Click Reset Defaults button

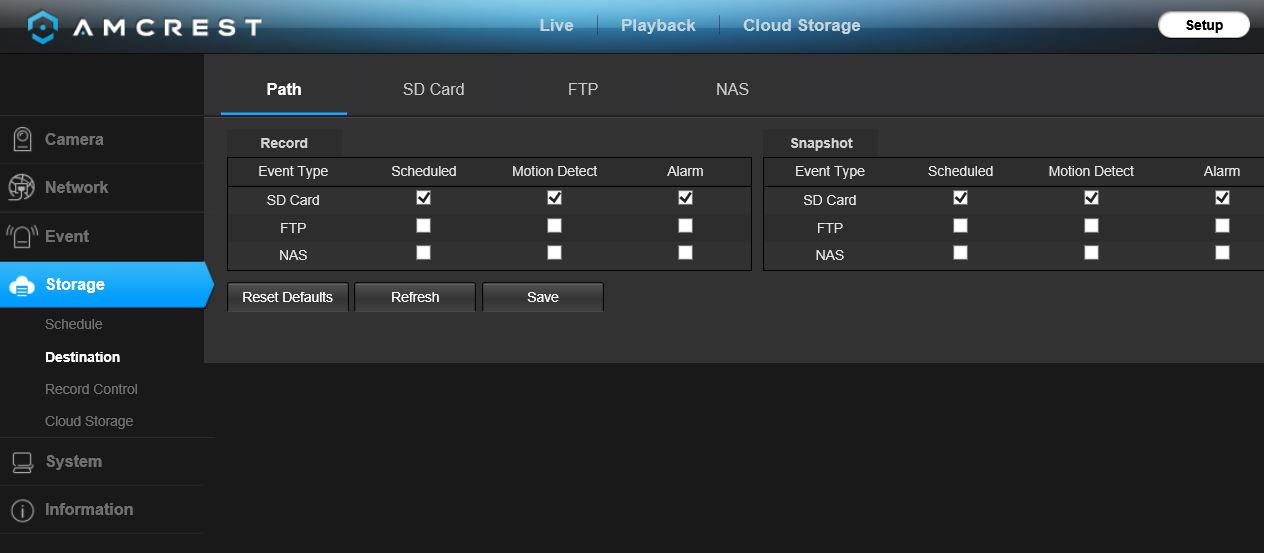288,297
